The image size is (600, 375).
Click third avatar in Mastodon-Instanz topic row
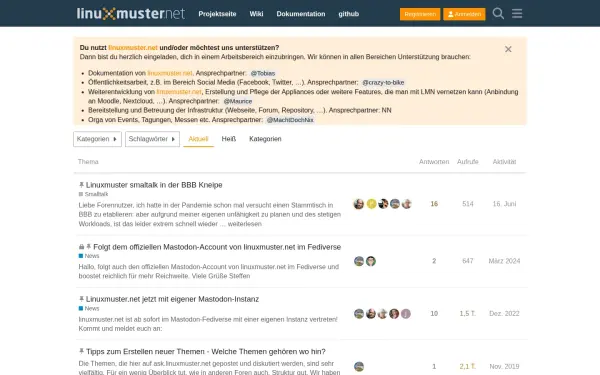(383, 314)
